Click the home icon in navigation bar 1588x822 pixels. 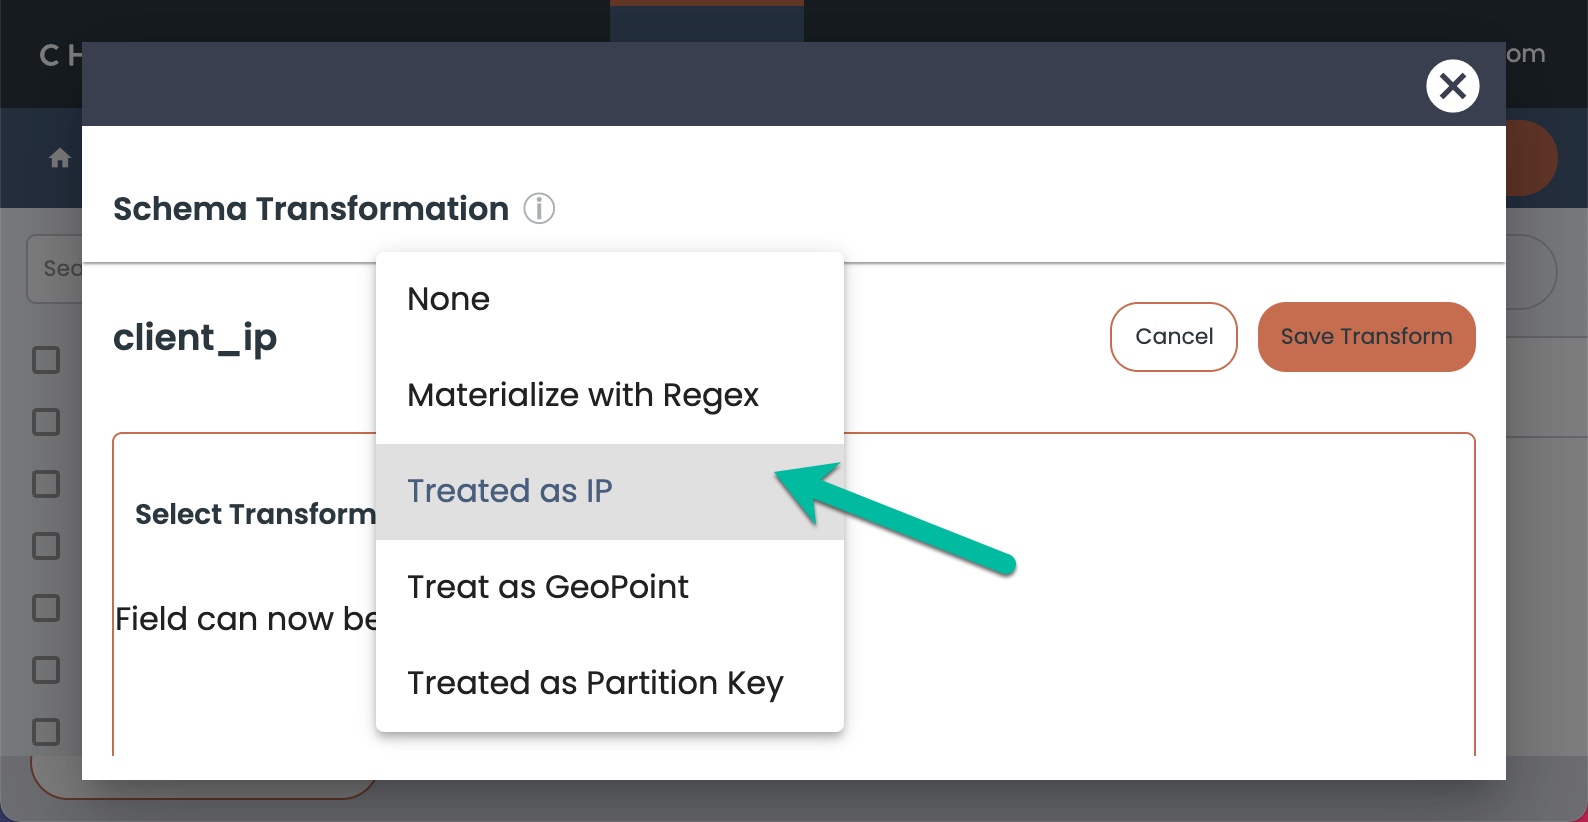(60, 158)
